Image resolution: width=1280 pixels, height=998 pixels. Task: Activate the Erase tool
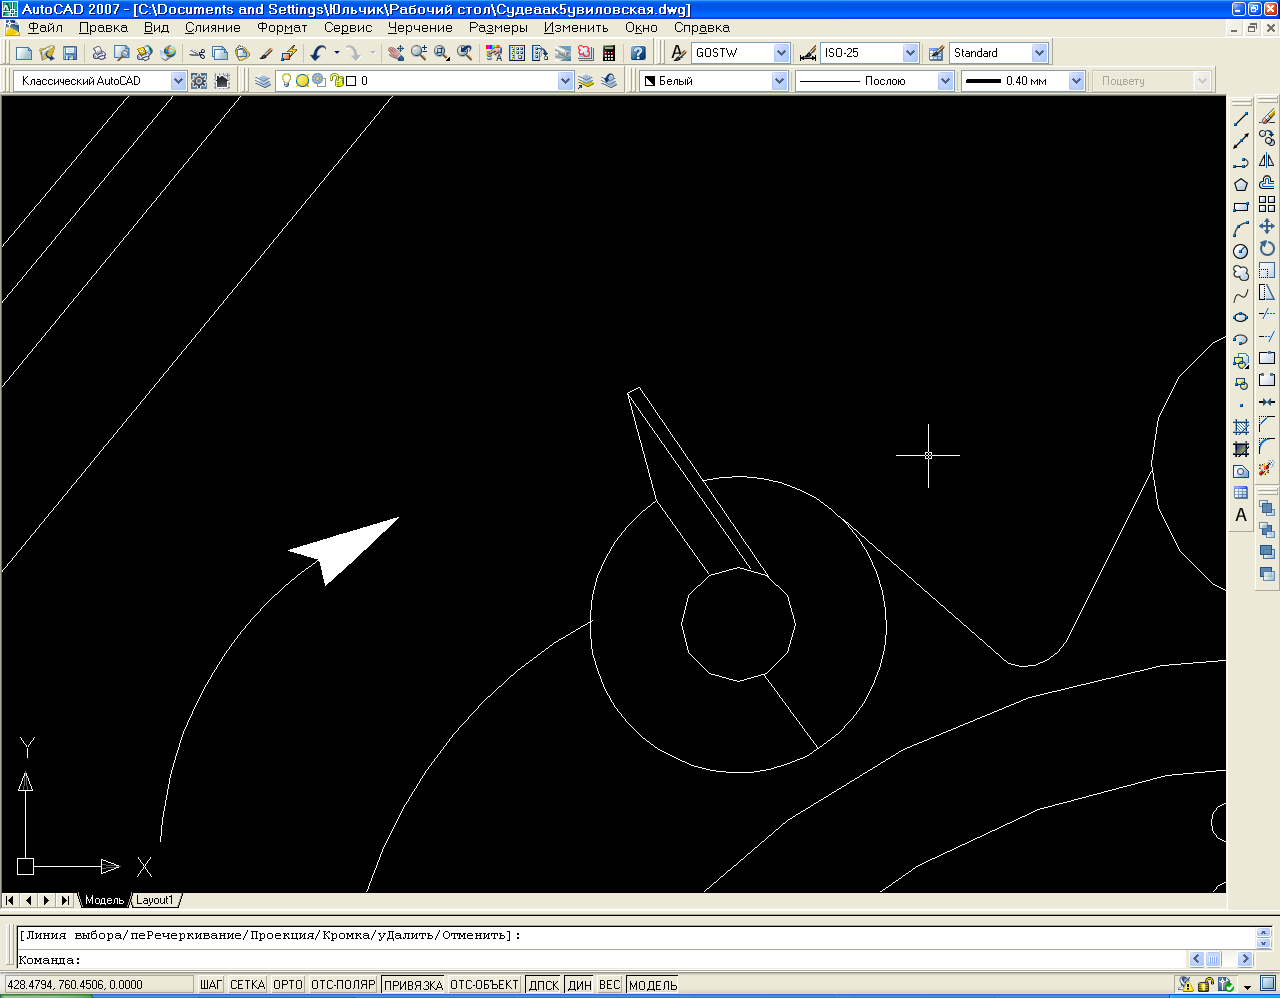1267,117
